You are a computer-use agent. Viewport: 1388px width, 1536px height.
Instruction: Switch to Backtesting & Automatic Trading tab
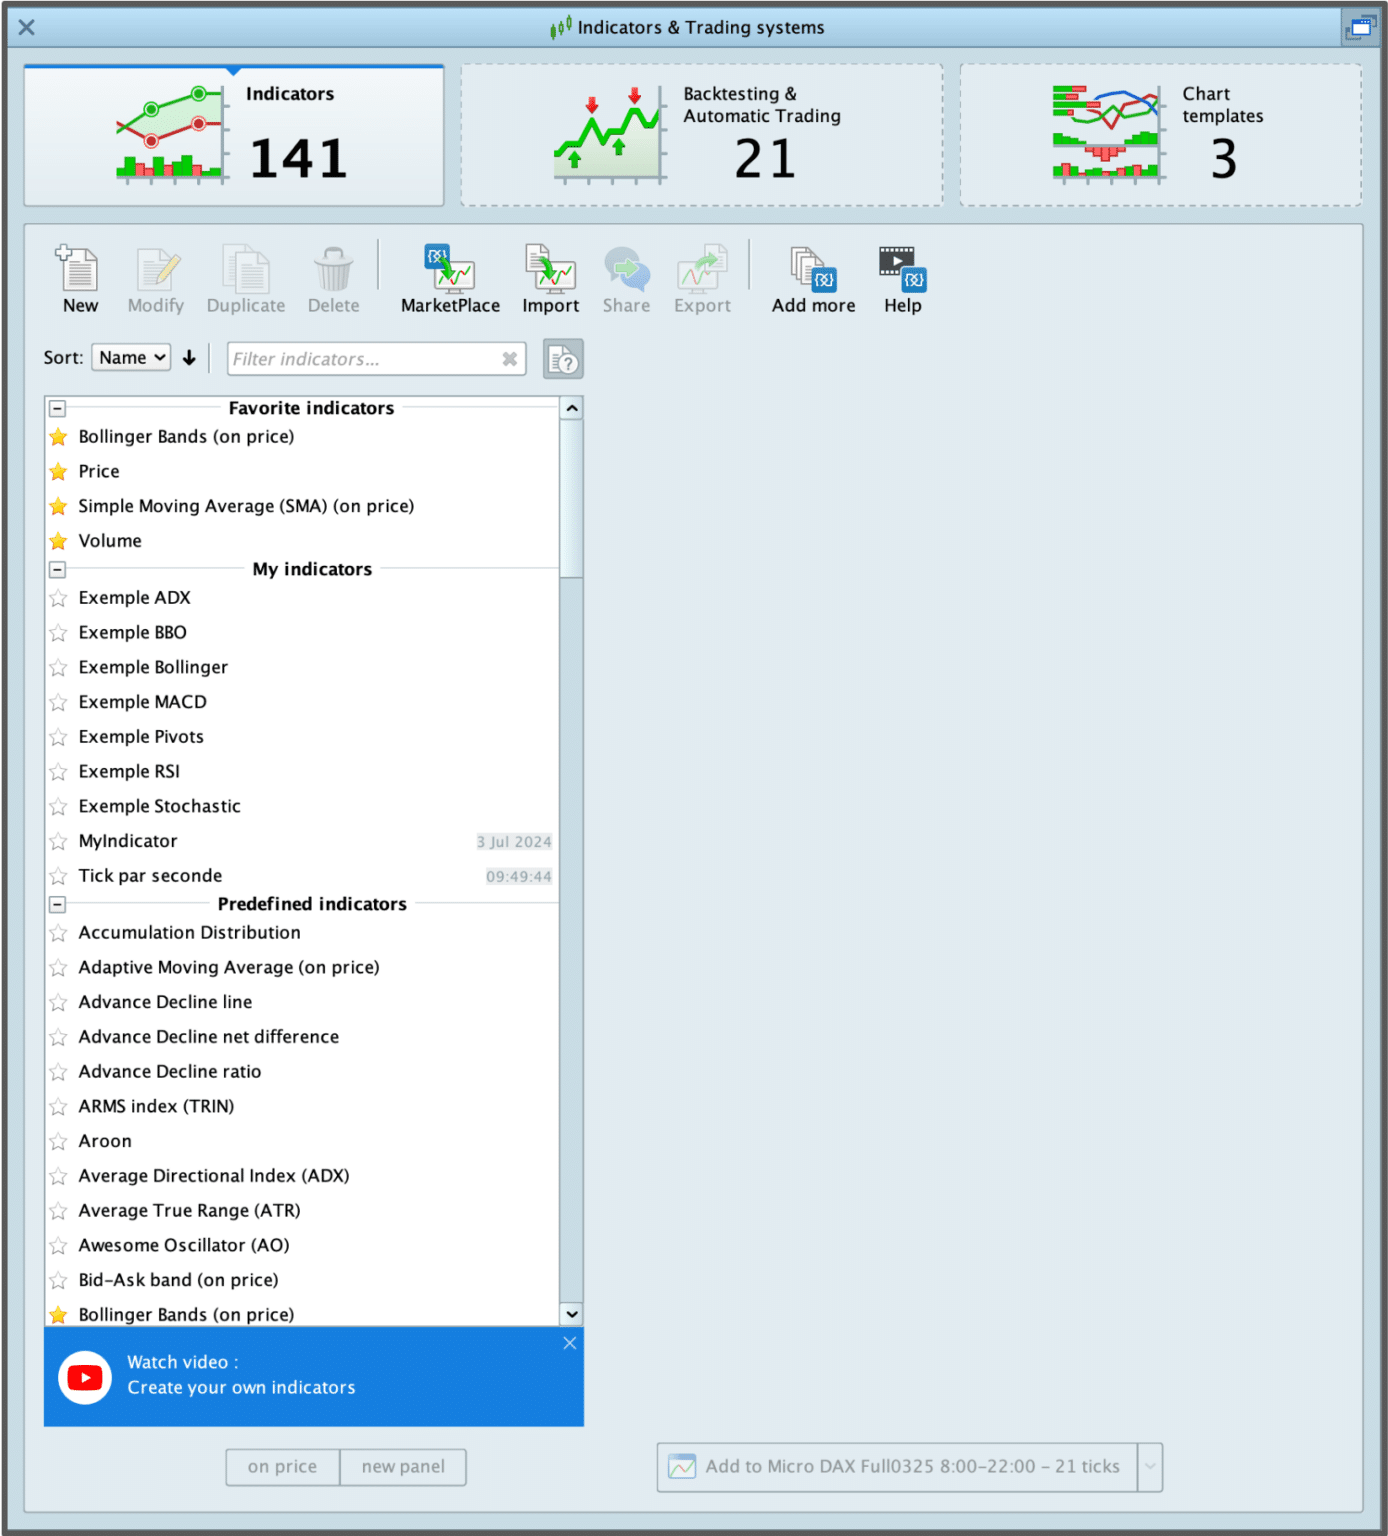point(701,136)
